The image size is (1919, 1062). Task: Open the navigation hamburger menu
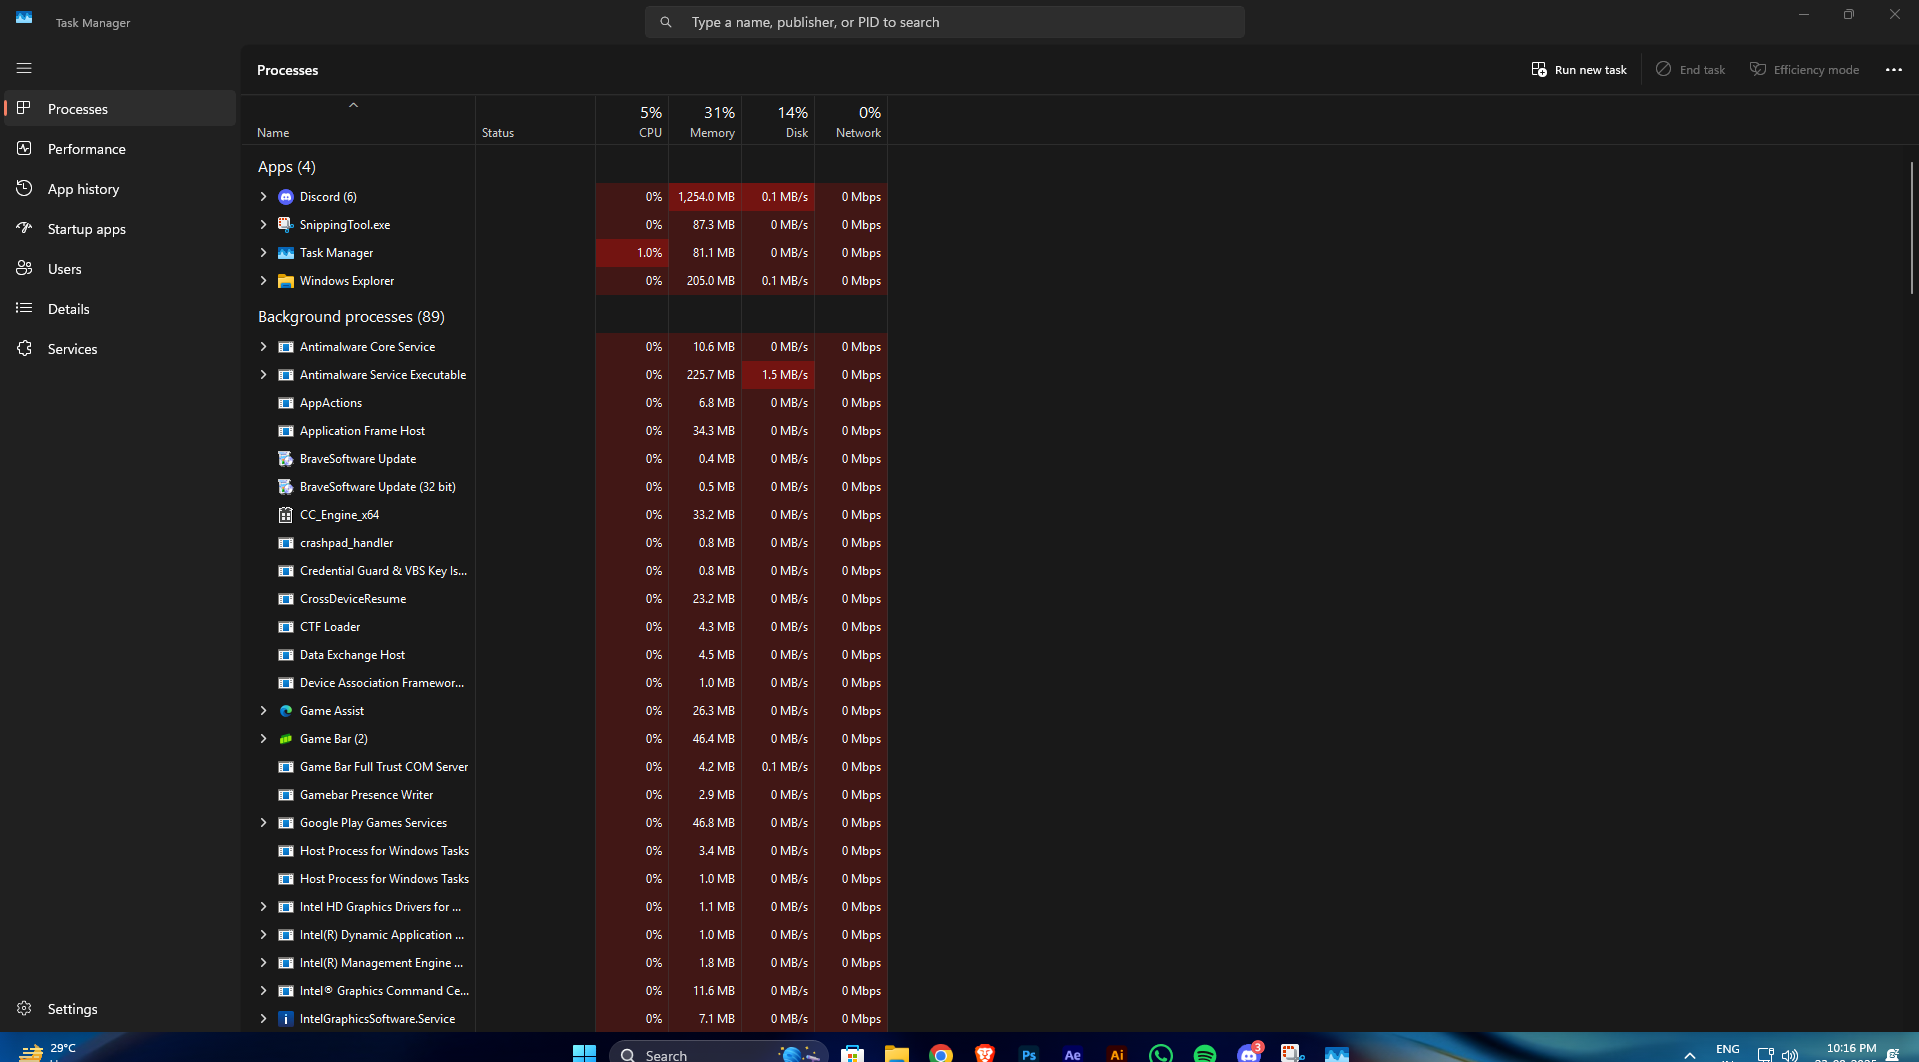click(24, 68)
